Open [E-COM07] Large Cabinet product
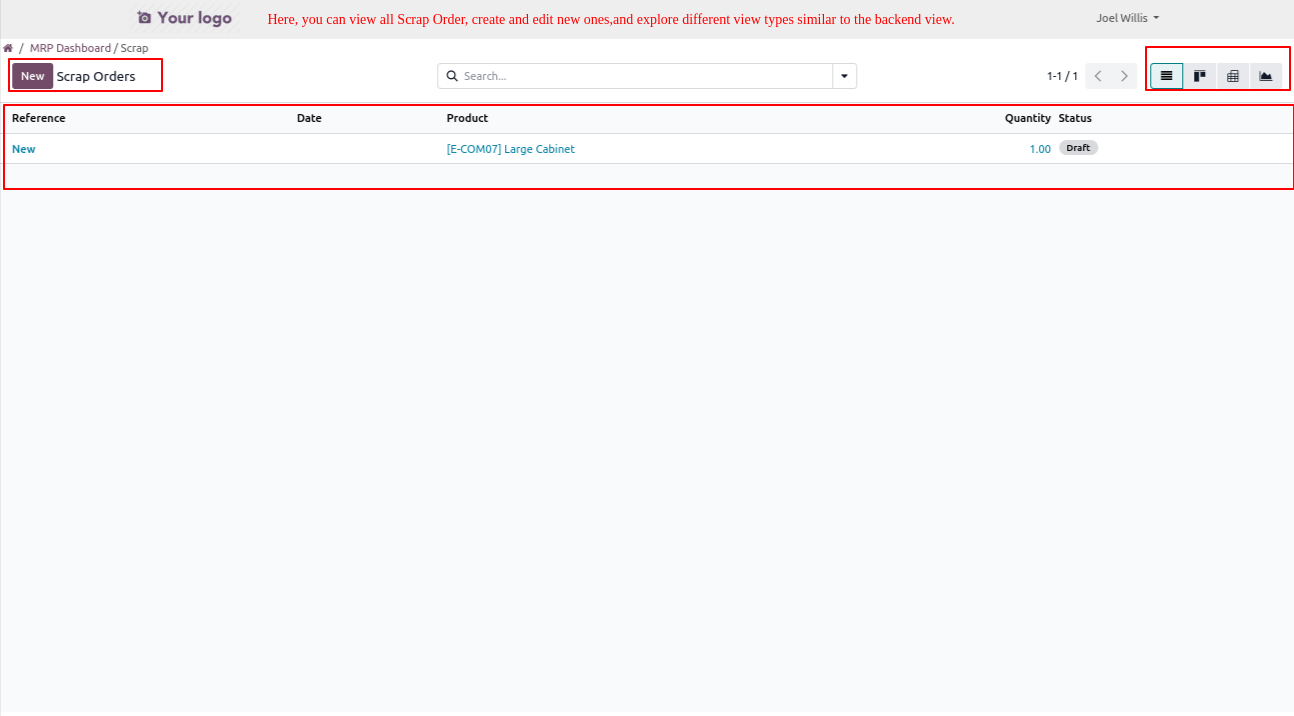This screenshot has width=1294, height=716. tap(511, 149)
